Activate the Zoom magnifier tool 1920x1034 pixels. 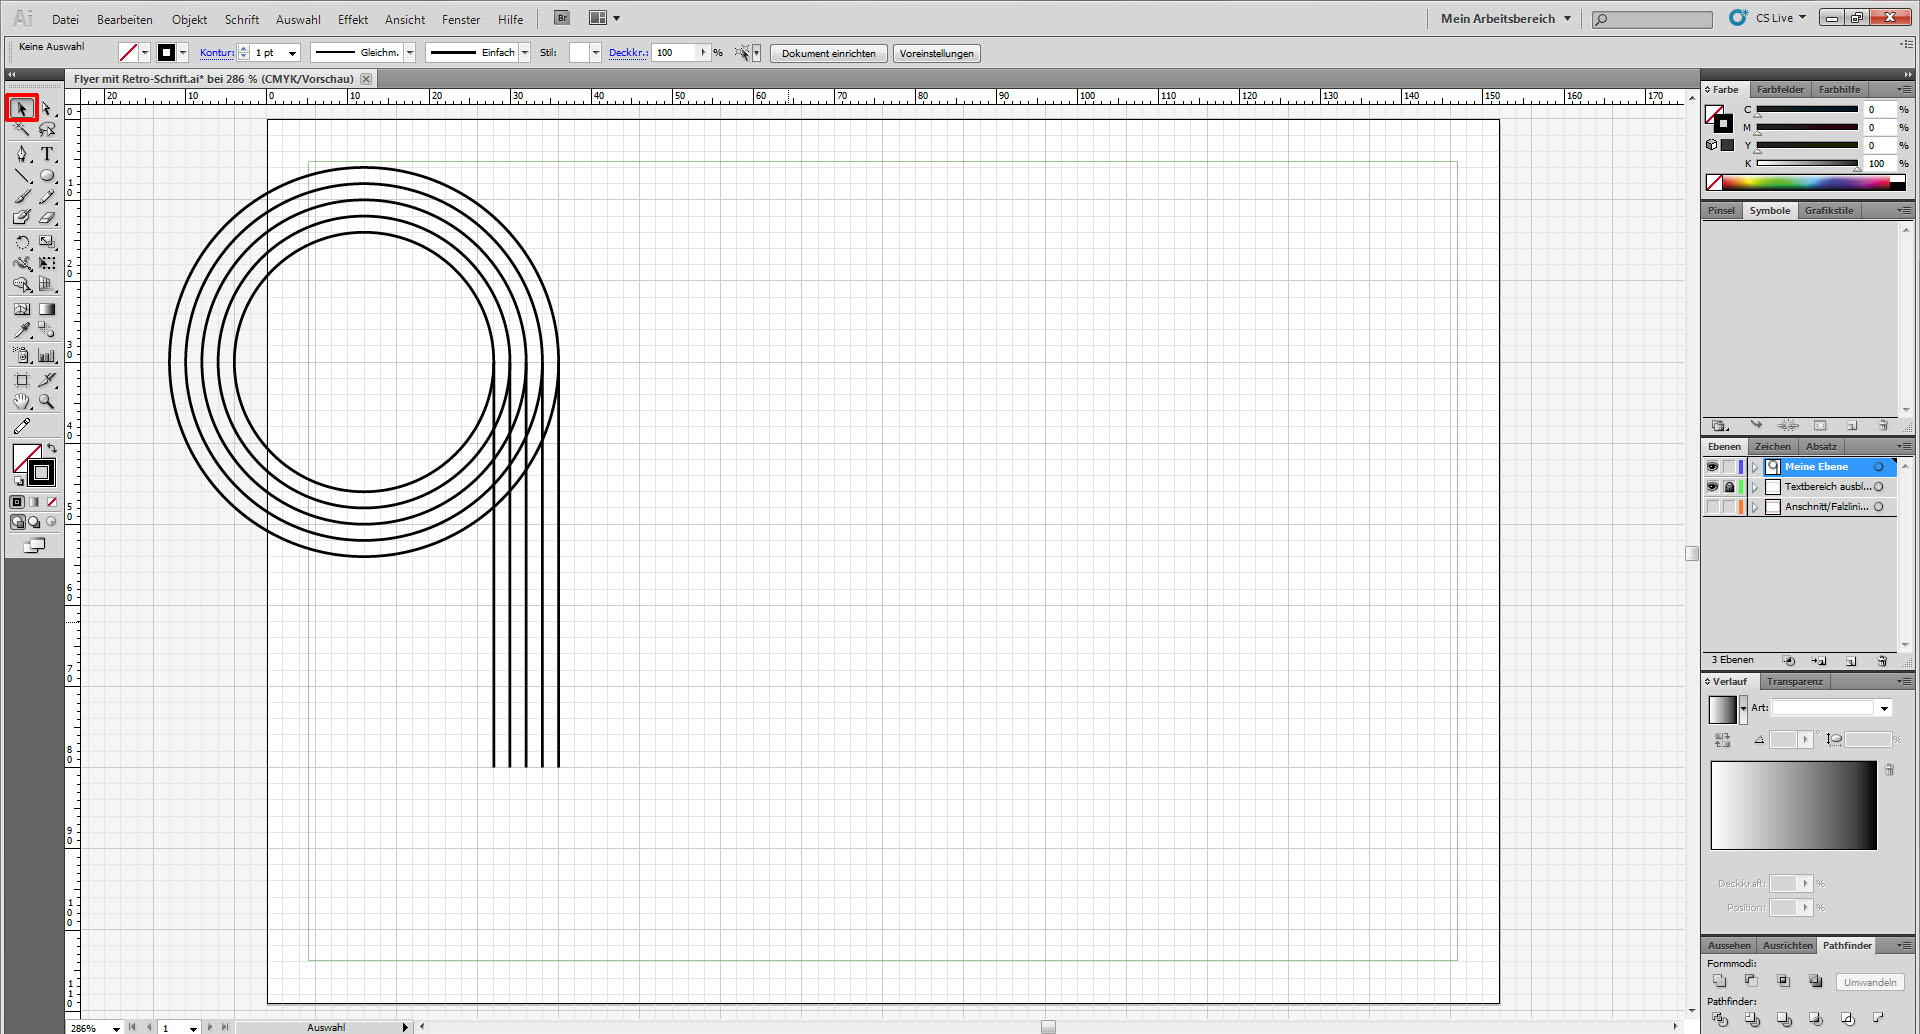click(x=47, y=402)
